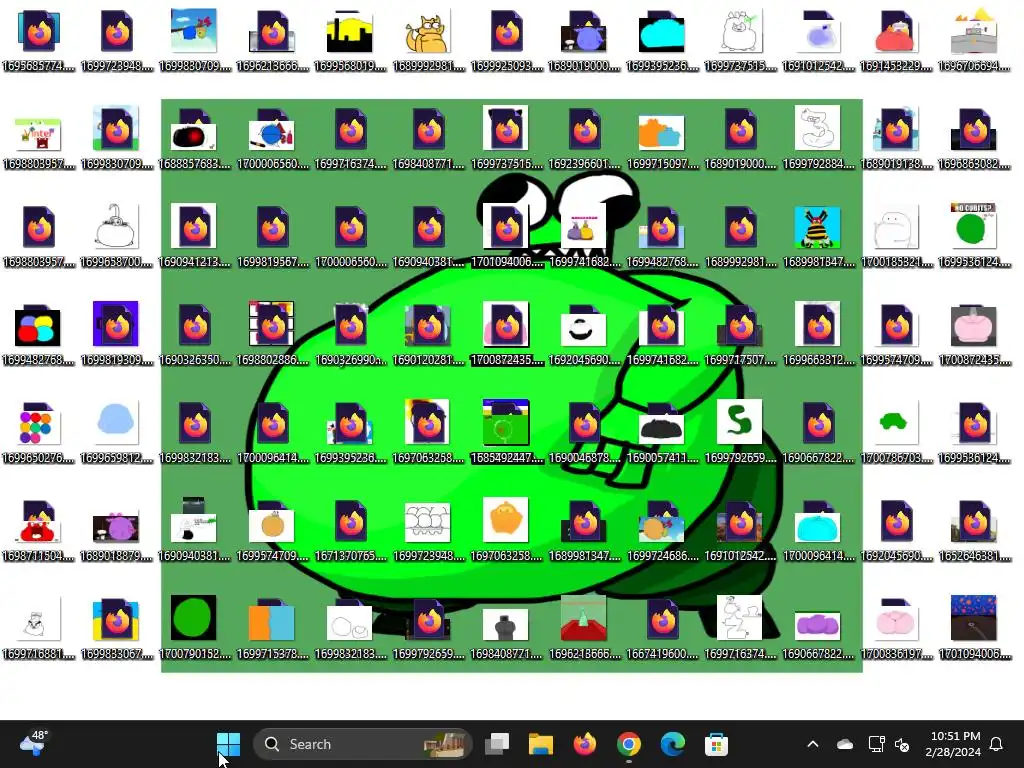Image resolution: width=1024 pixels, height=768 pixels.
Task: Select the Firefox file 1699819567
Action: (272, 236)
